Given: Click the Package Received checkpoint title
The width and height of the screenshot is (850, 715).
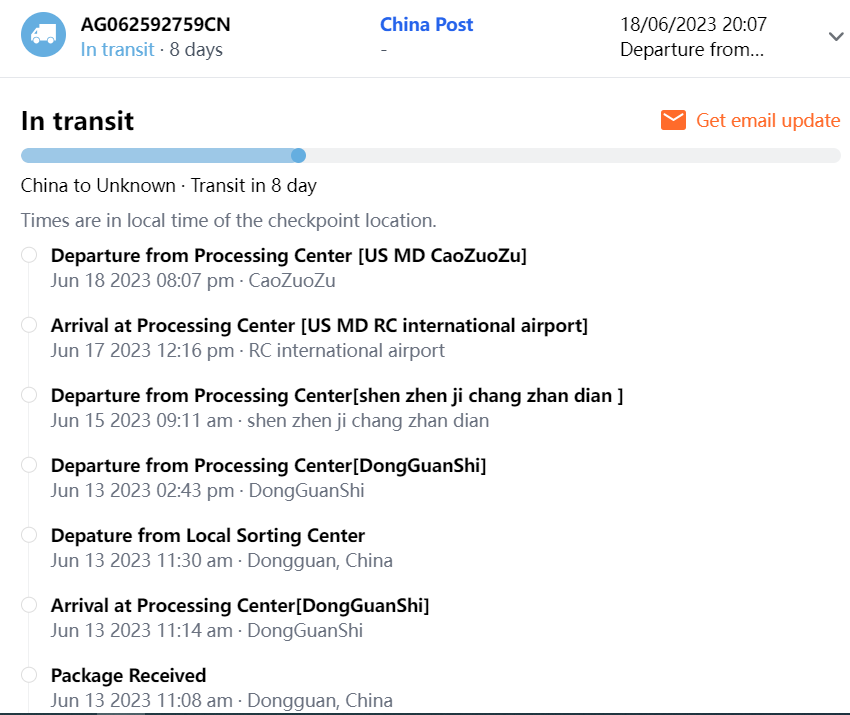Looking at the screenshot, I should click(x=128, y=675).
